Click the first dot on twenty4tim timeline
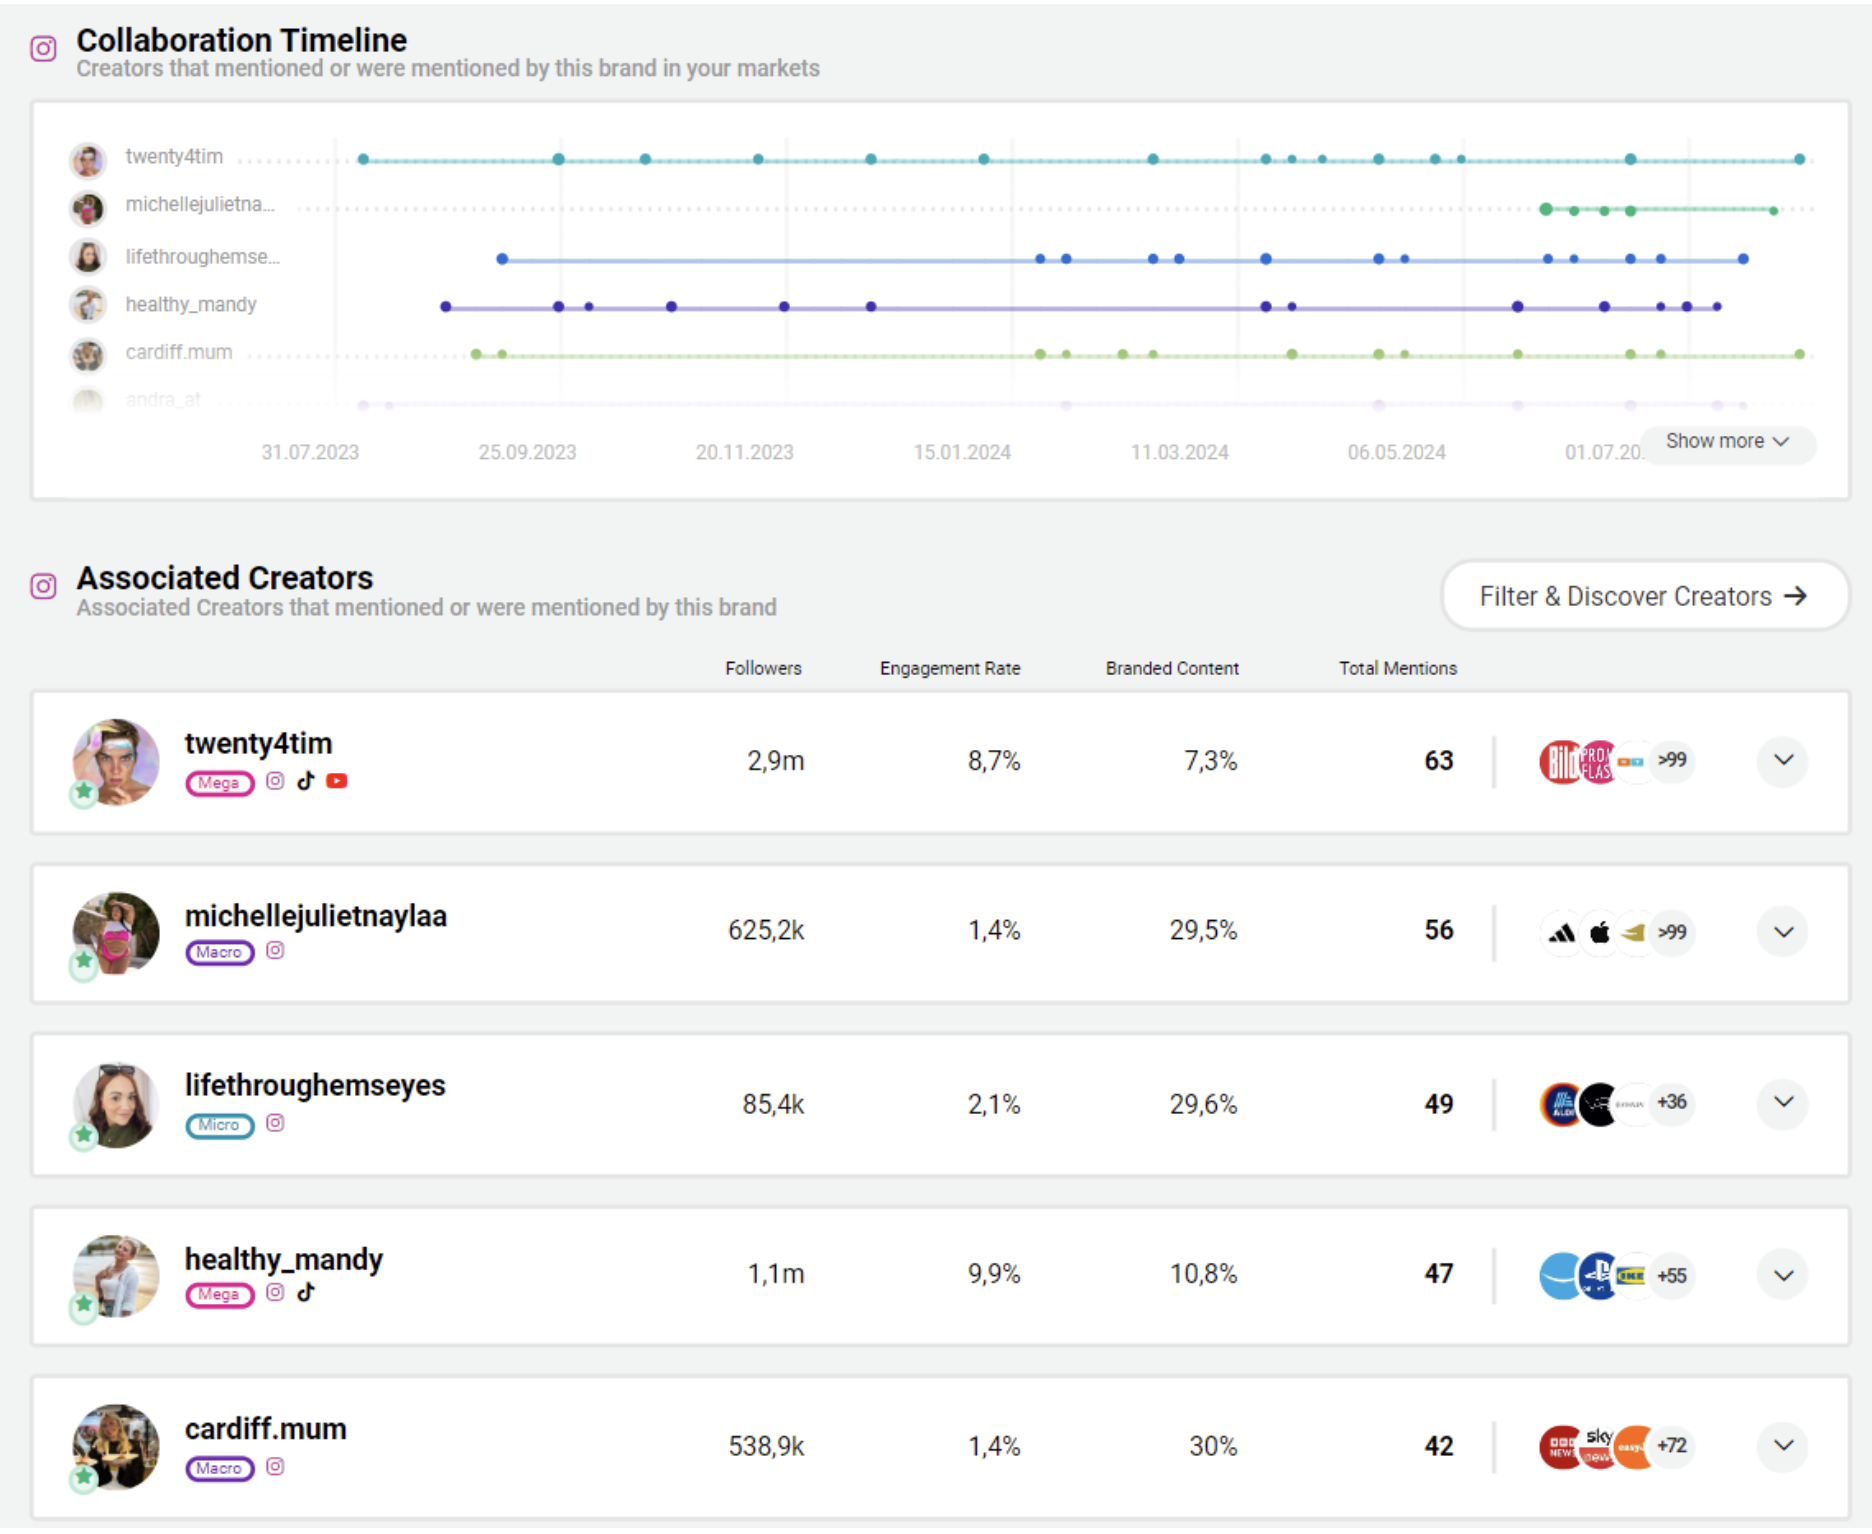This screenshot has width=1872, height=1534. [x=363, y=159]
